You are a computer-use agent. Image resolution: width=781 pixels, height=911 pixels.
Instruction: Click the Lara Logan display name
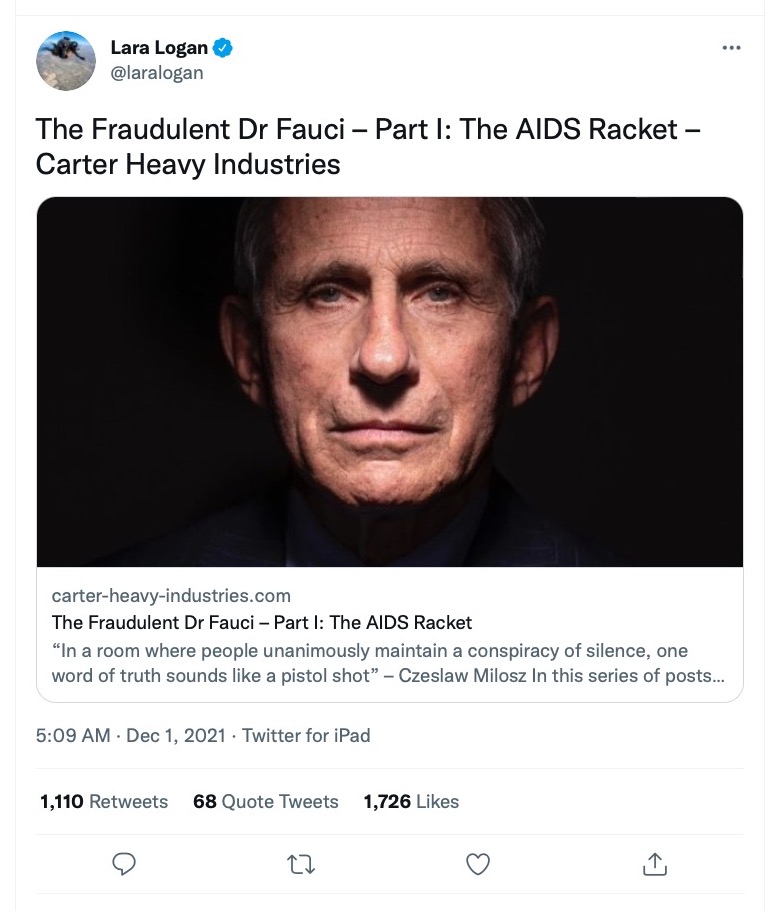click(x=160, y=48)
